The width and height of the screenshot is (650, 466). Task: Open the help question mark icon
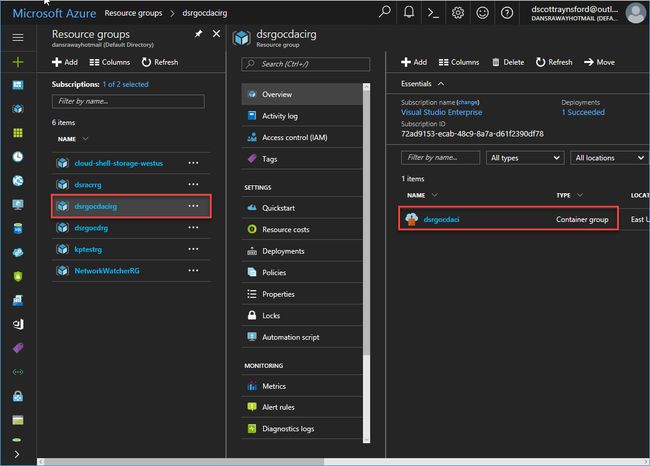(x=507, y=13)
